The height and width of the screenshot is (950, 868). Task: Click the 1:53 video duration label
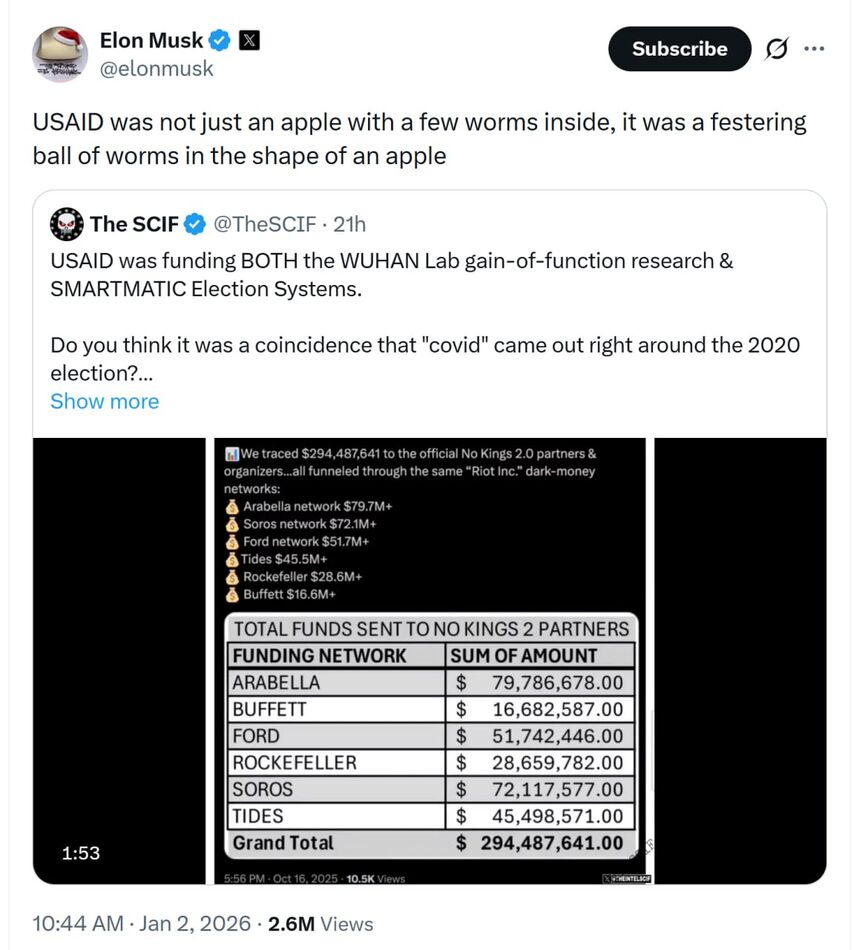click(80, 853)
